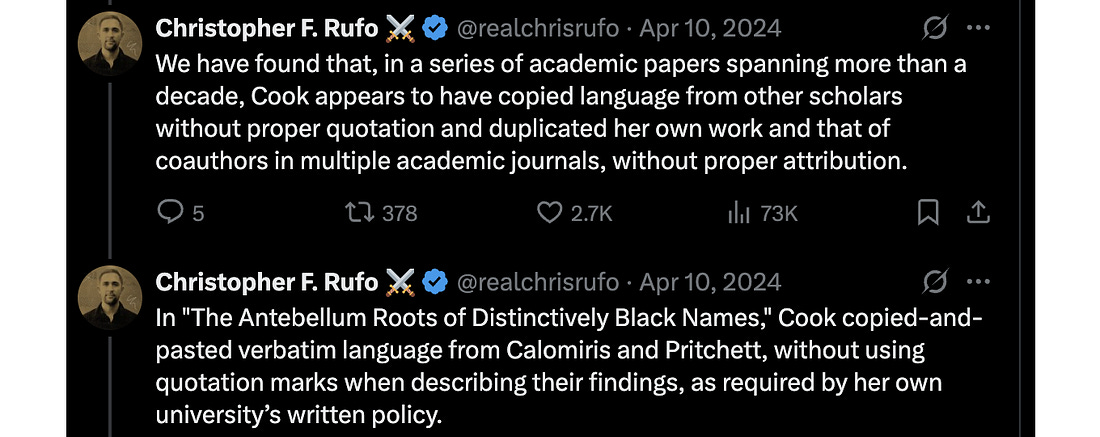Viewport: 1100px width, 437px height.
Task: Open Apr 10, 2024 timestamp on second tweet
Action: (x=710, y=283)
